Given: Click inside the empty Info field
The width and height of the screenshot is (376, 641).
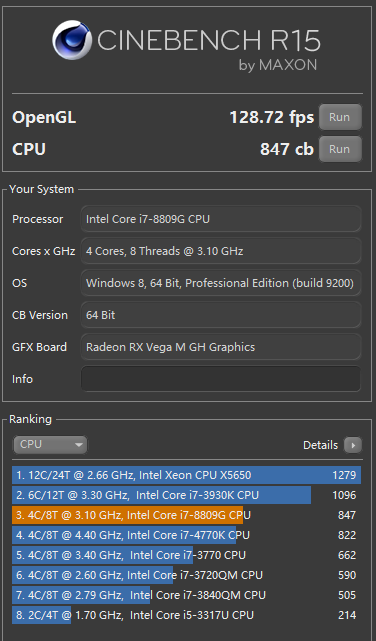Looking at the screenshot, I should point(221,379).
